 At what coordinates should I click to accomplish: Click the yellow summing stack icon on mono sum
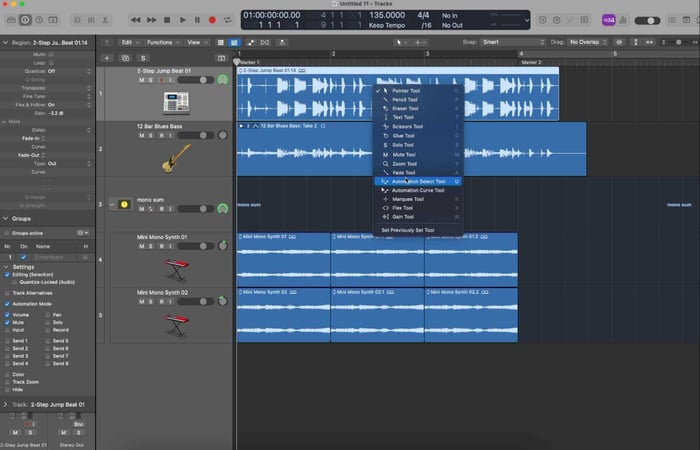[124, 204]
